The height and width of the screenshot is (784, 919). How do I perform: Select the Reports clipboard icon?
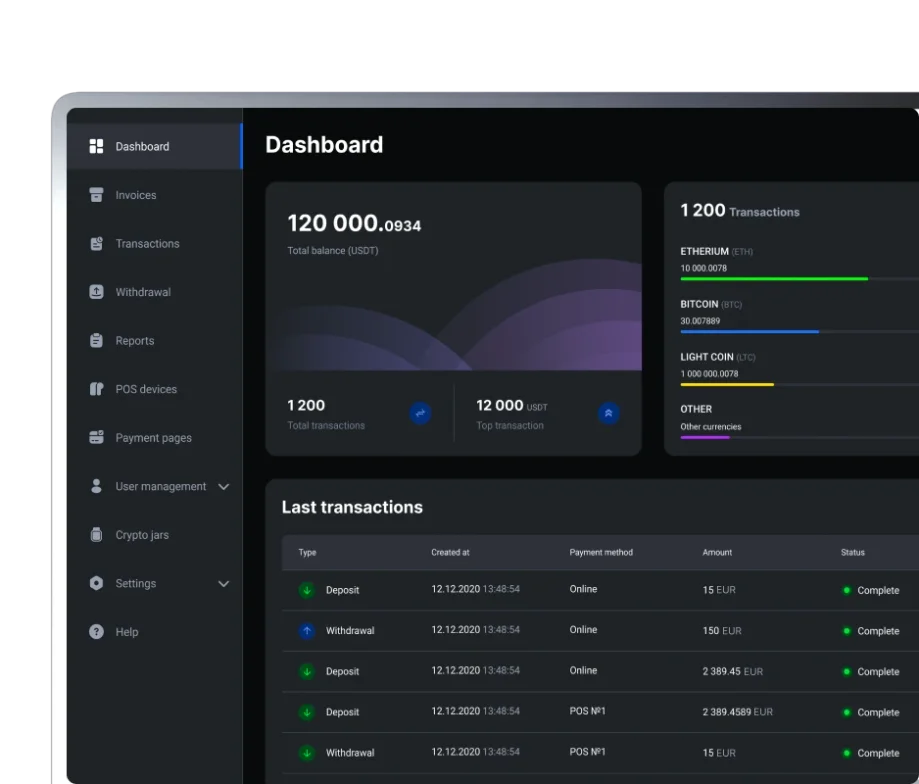click(96, 341)
